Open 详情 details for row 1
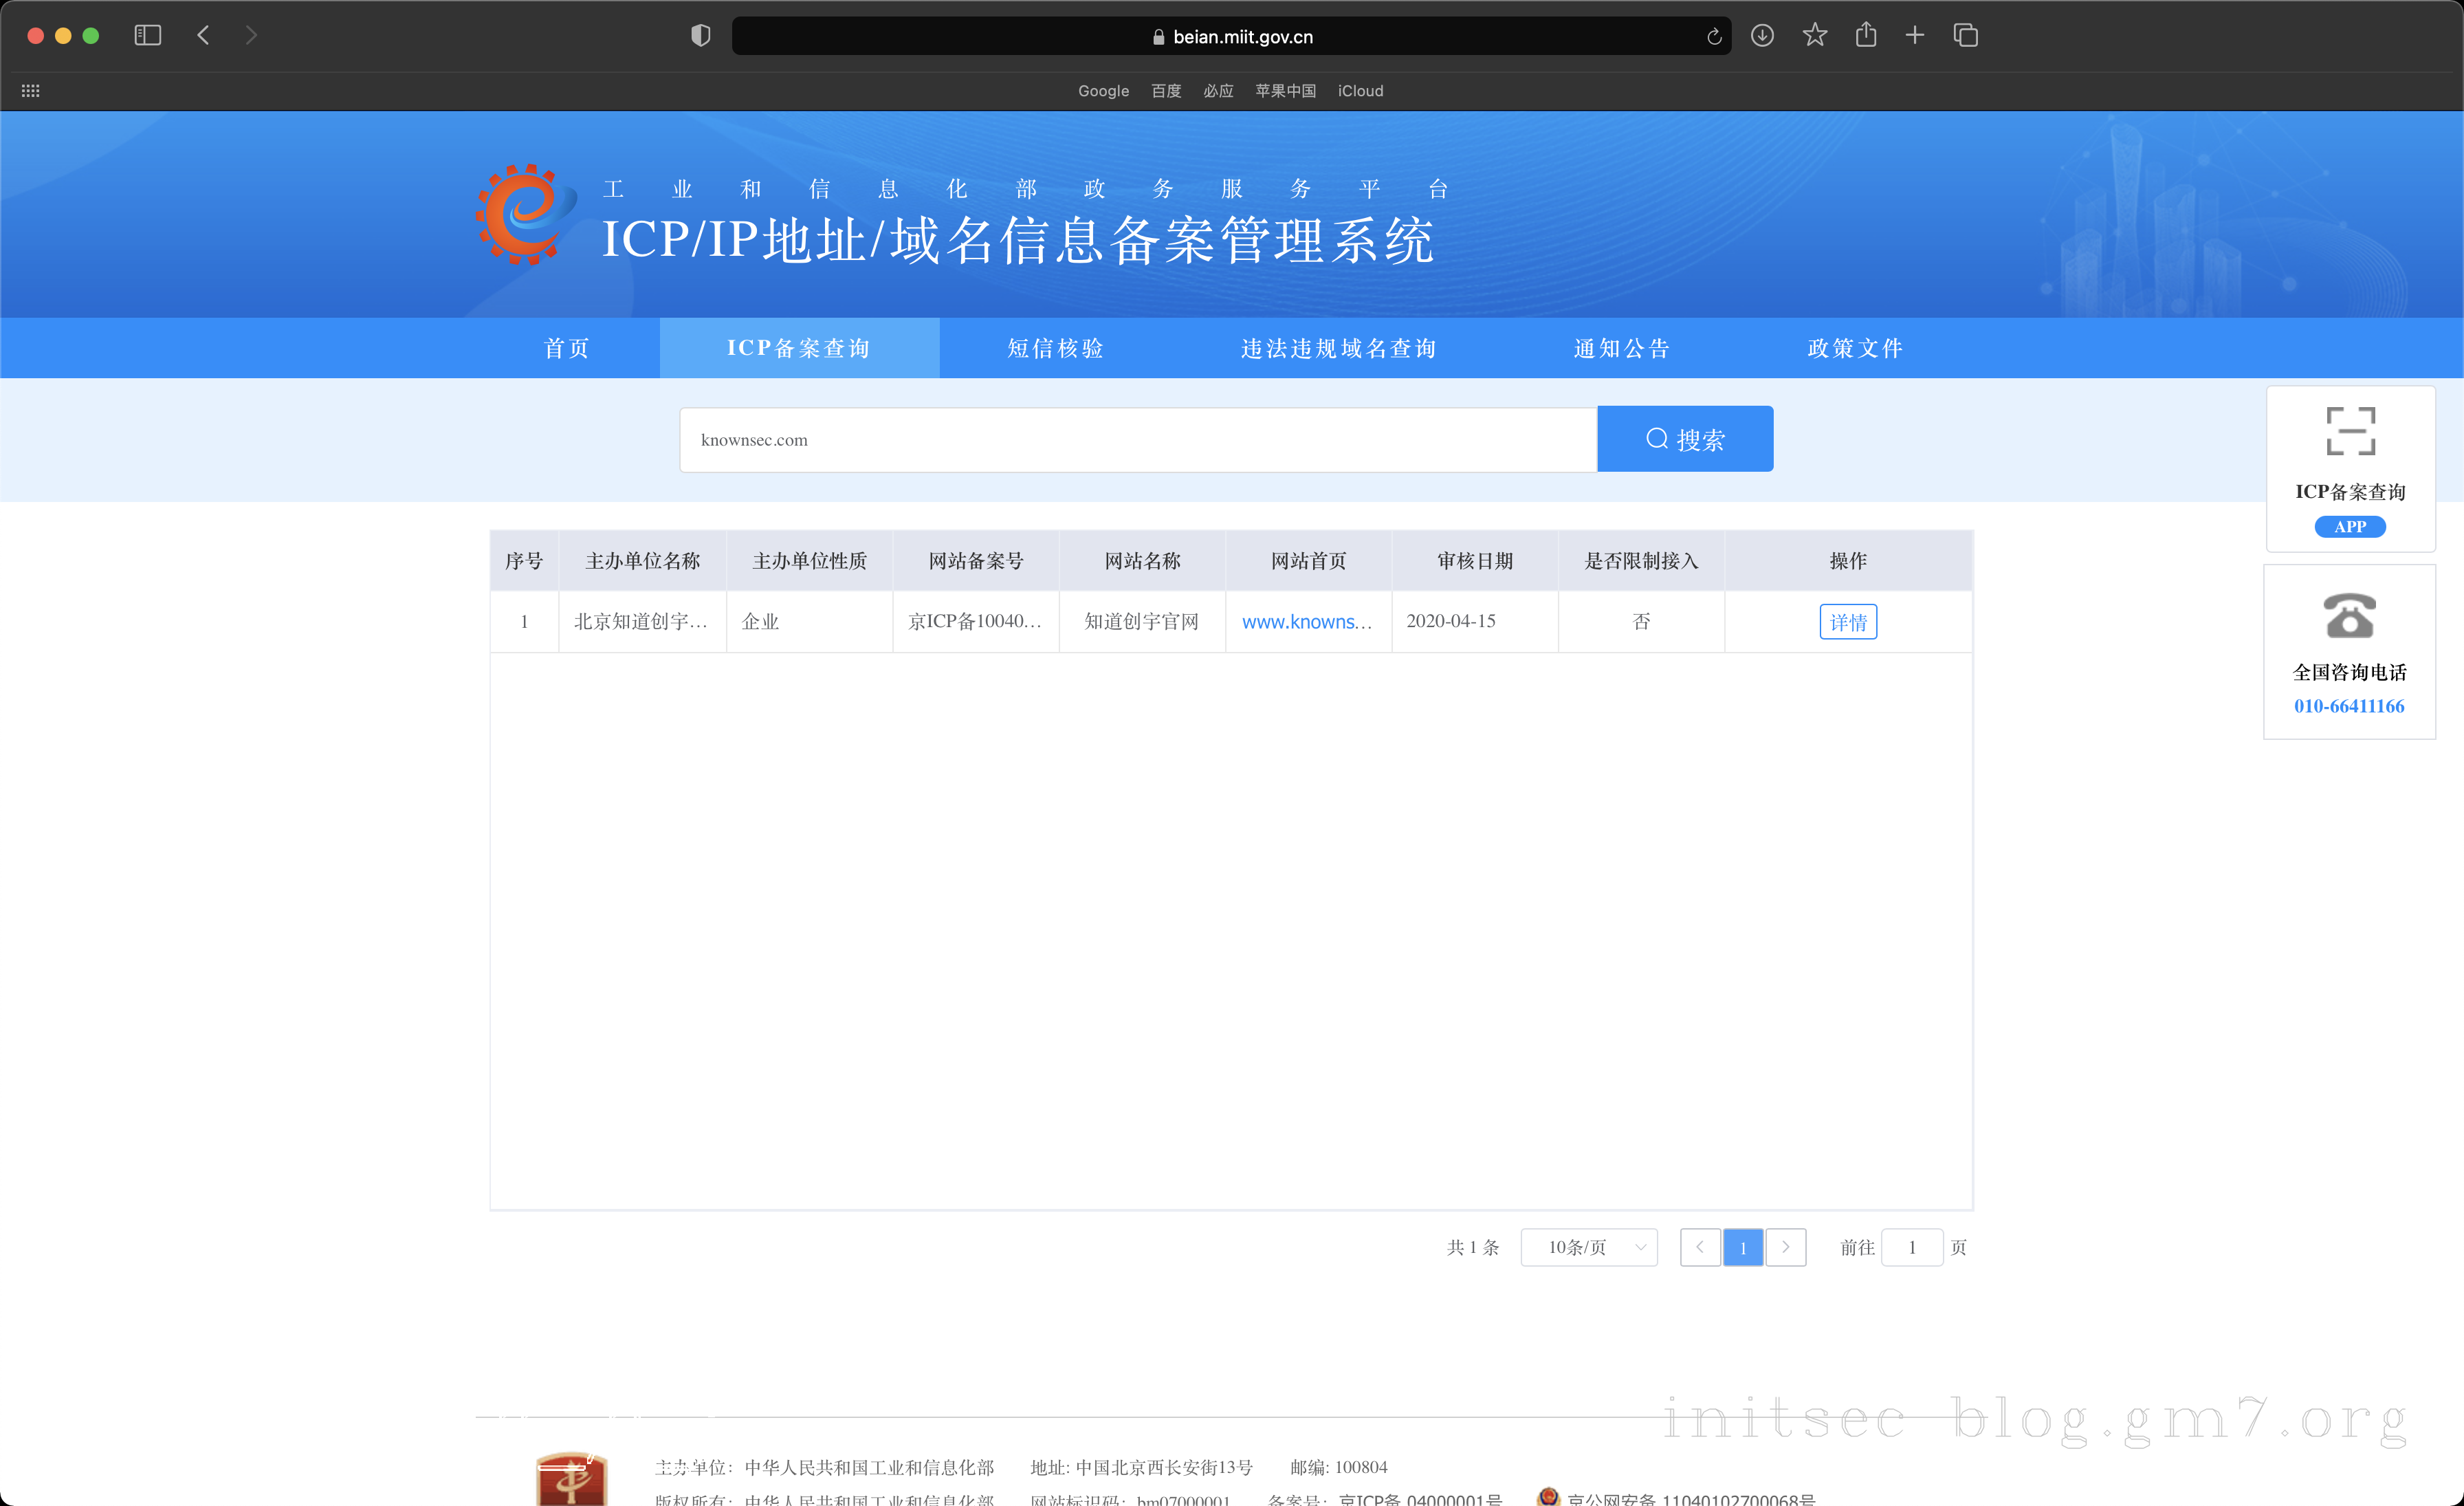The height and width of the screenshot is (1506, 2464). tap(1847, 622)
